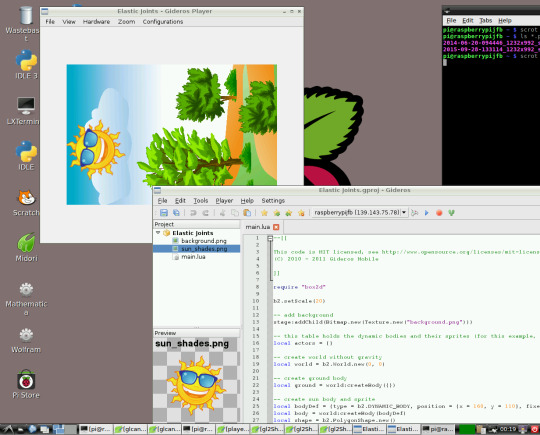Switch to the (playe... taskbar window button
This screenshot has height=435, width=540.
[x=233, y=429]
